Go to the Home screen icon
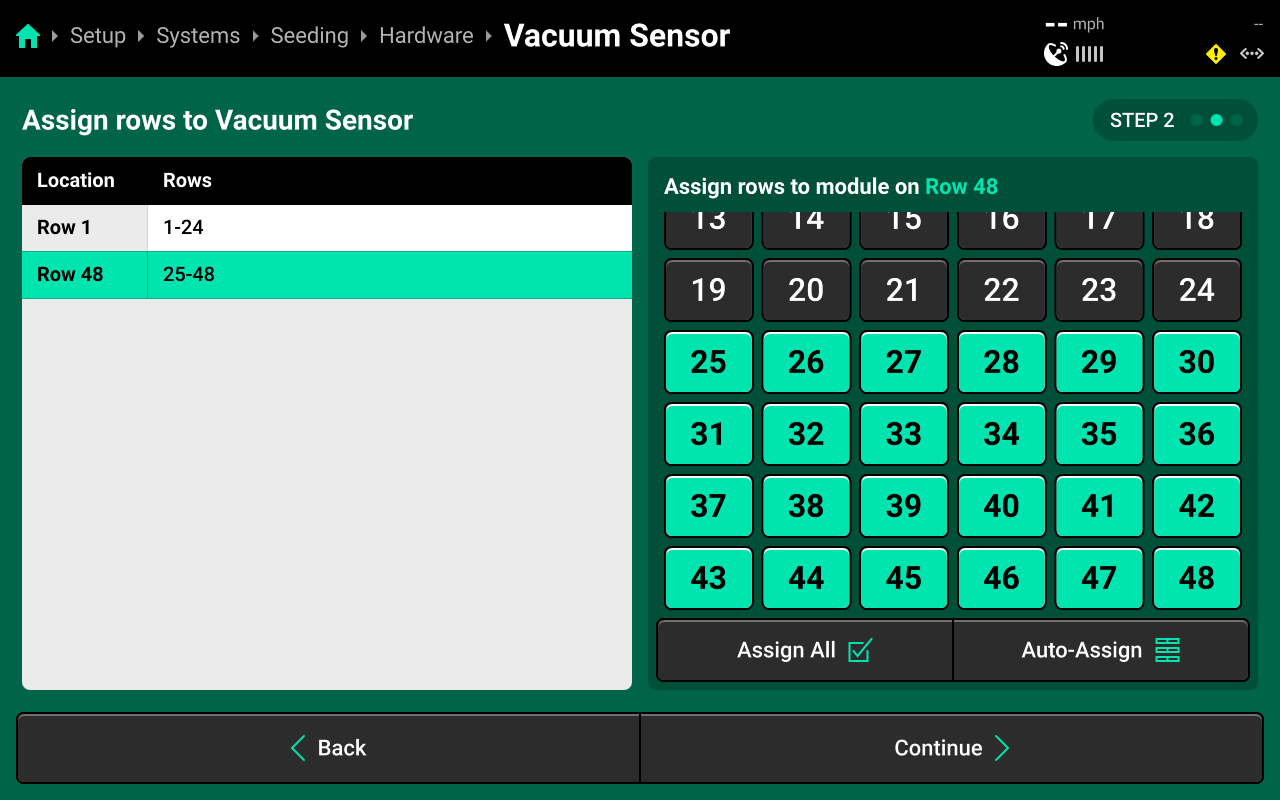Screen dimensions: 1280x800 [28, 37]
